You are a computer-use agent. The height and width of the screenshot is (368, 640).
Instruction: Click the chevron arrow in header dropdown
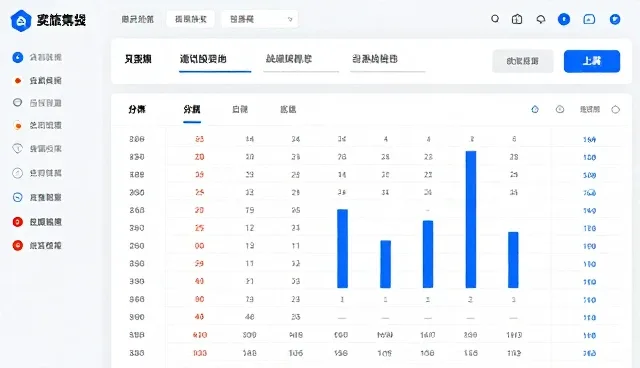[290, 19]
